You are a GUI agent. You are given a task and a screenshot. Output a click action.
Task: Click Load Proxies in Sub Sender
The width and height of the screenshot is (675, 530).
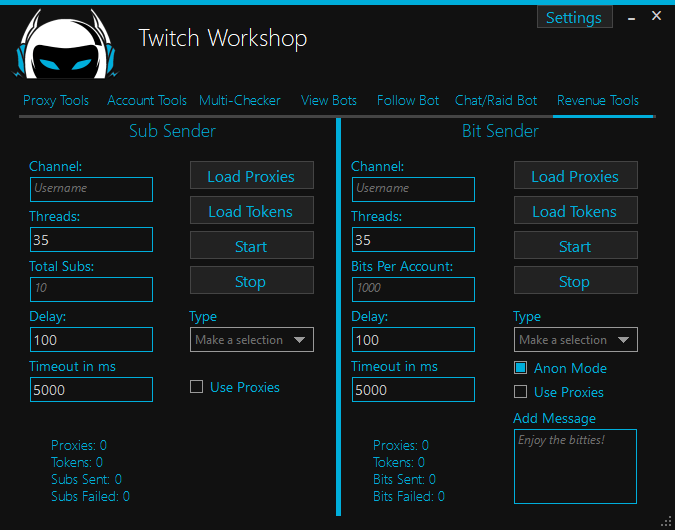click(251, 176)
